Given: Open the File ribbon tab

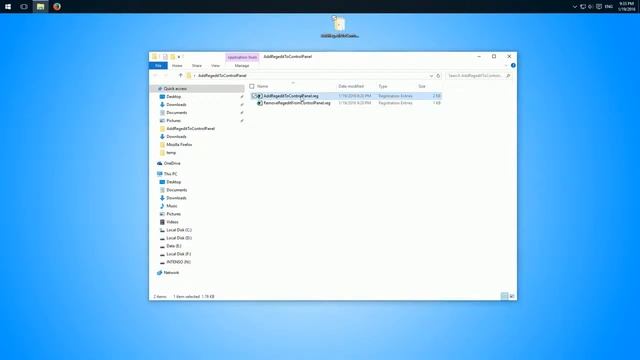Looking at the screenshot, I should click(158, 66).
